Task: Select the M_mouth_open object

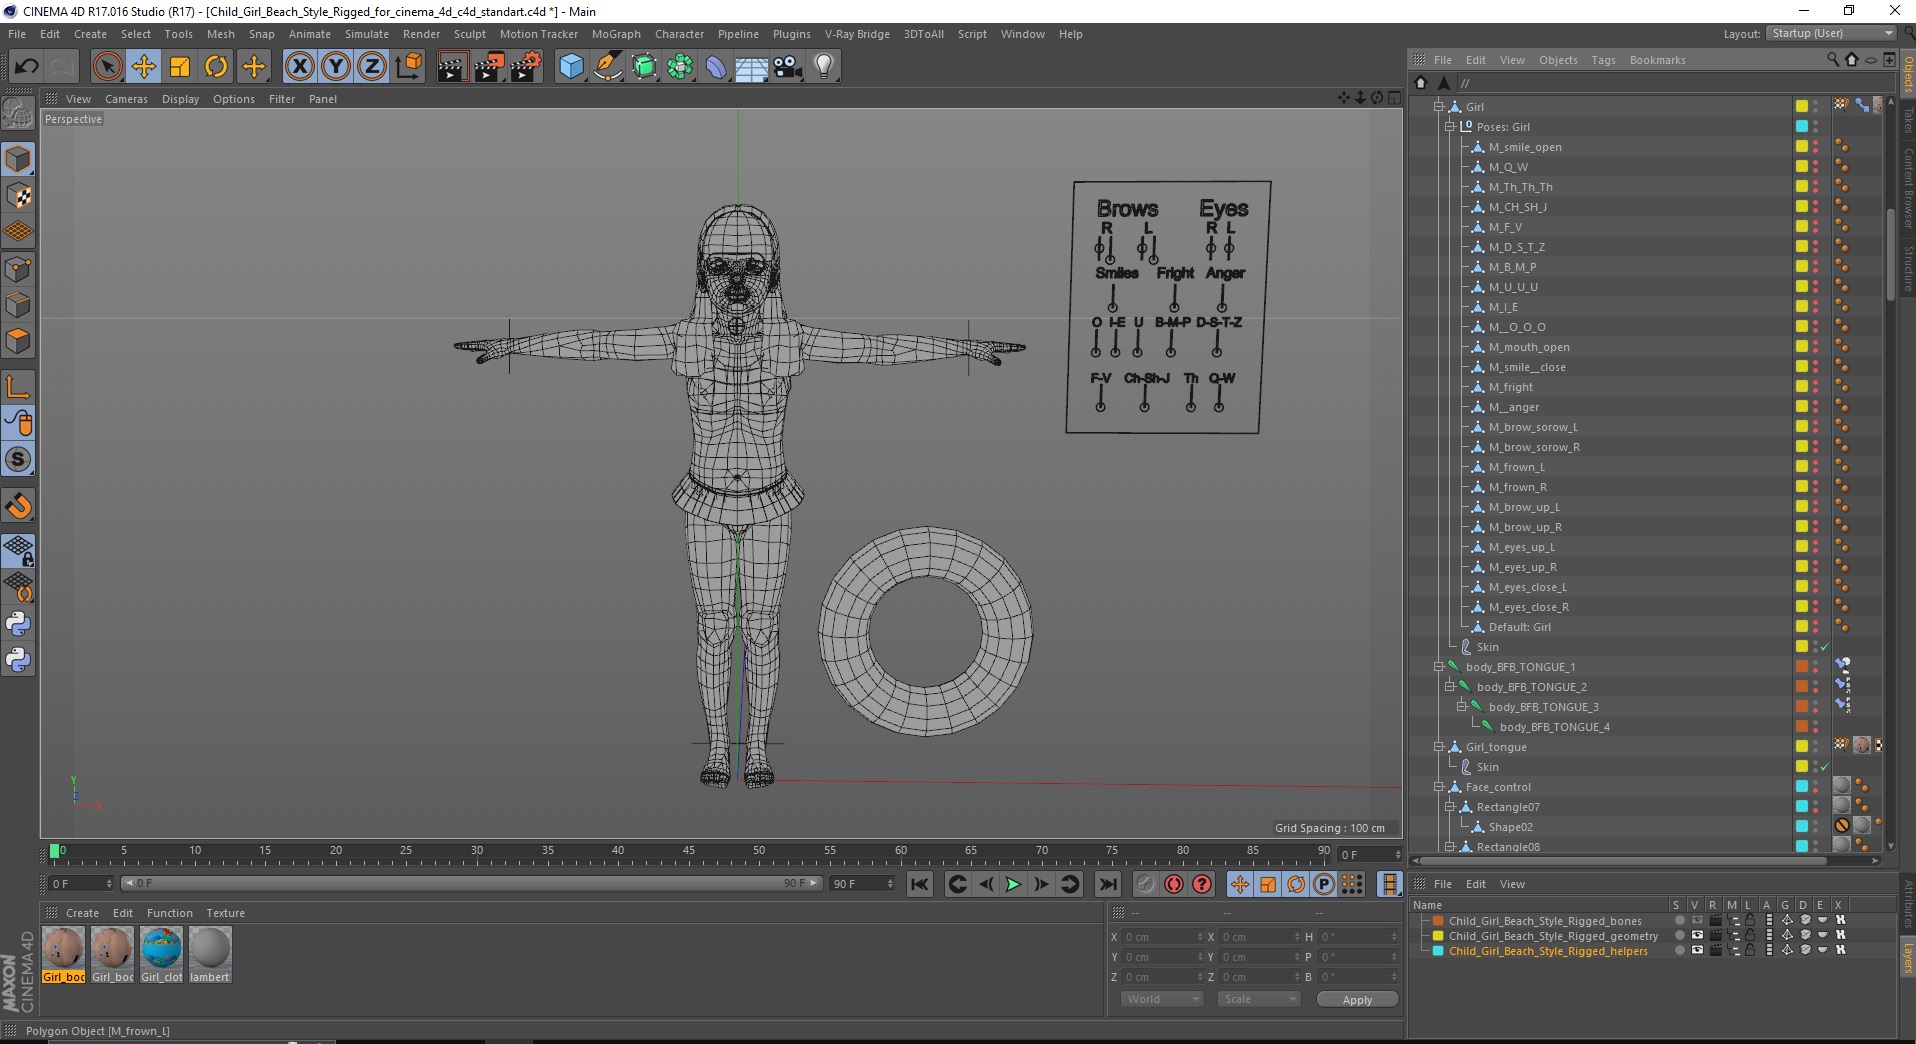Action: (1529, 347)
